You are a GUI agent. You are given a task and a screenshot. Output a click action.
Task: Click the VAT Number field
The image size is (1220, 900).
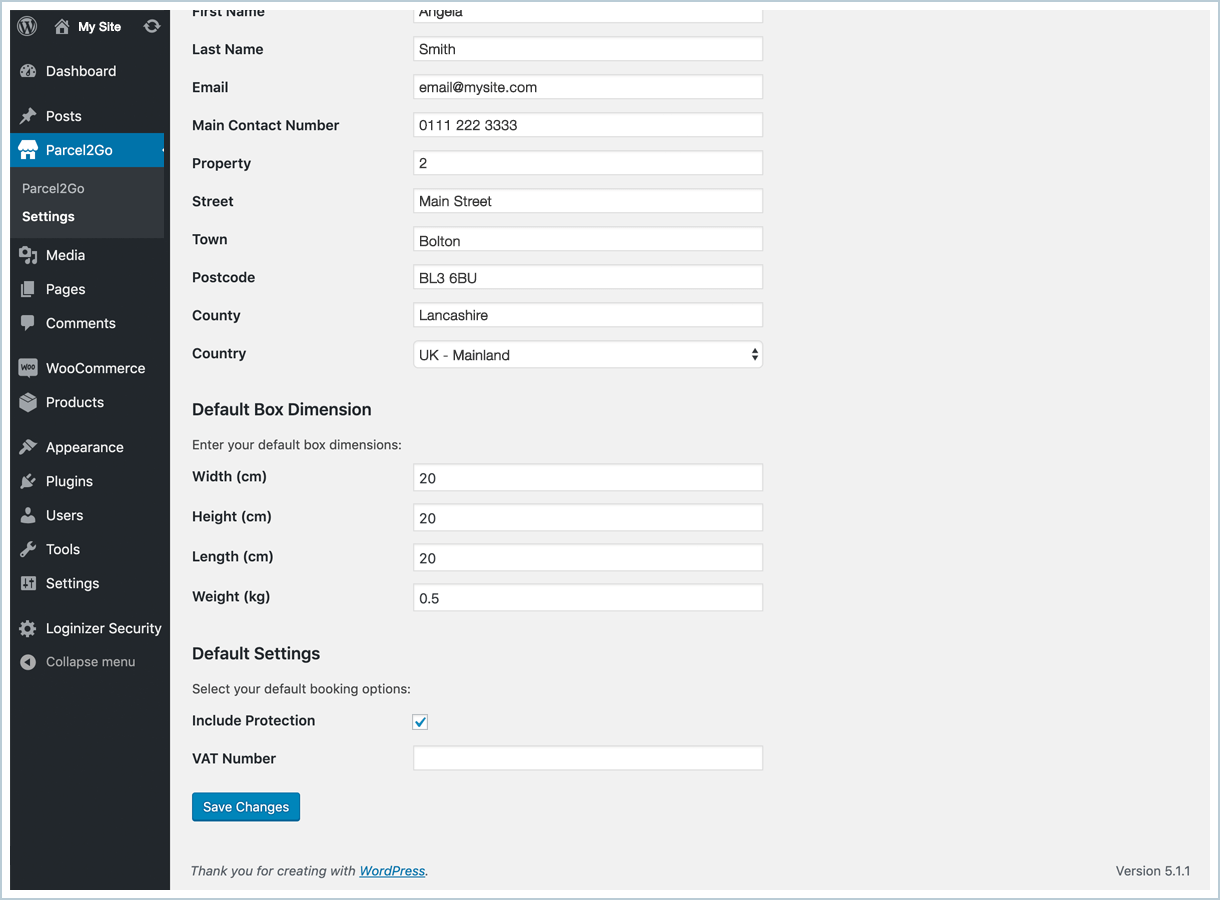[x=587, y=758]
